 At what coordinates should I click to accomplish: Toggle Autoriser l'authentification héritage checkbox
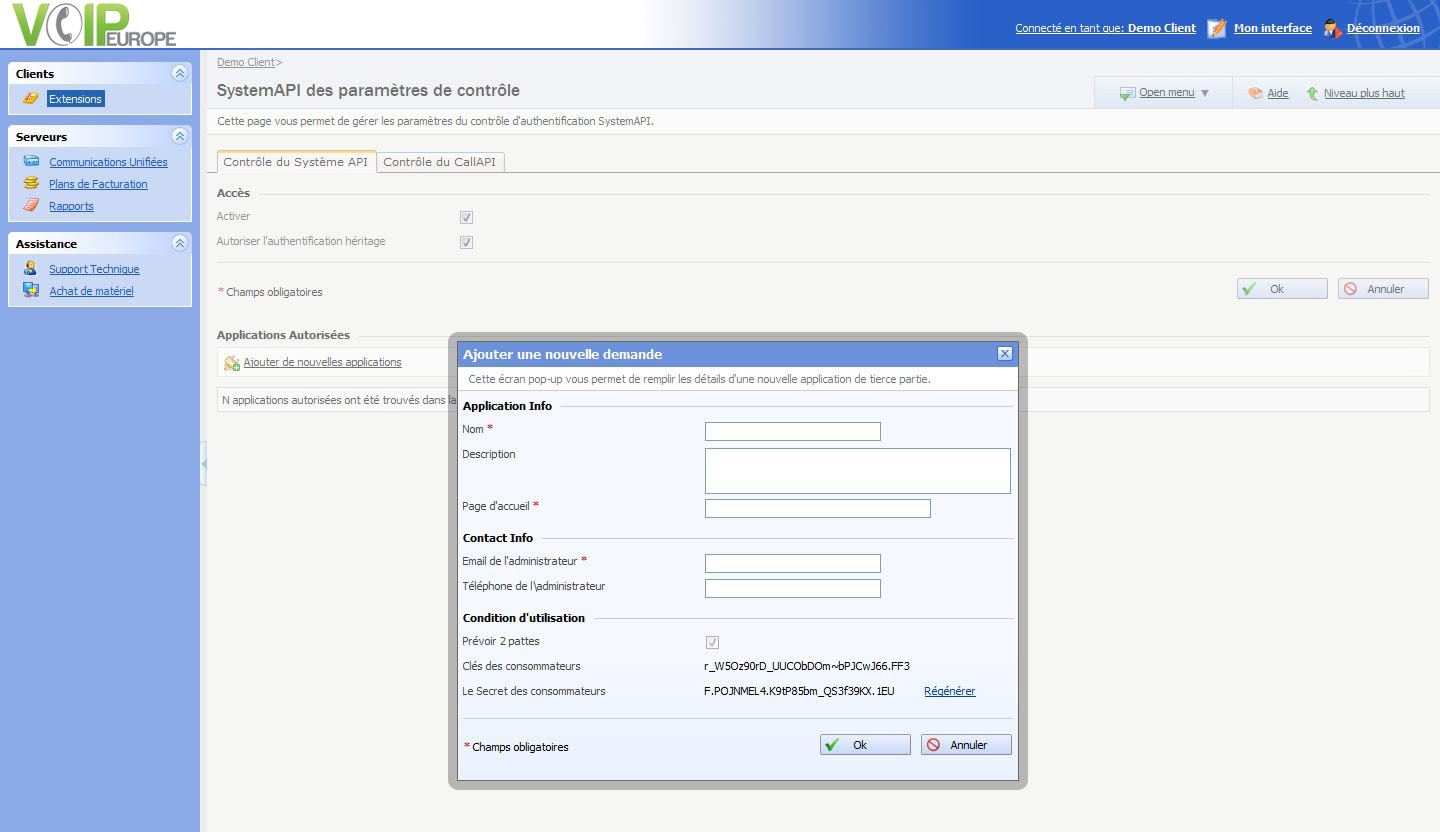466,242
